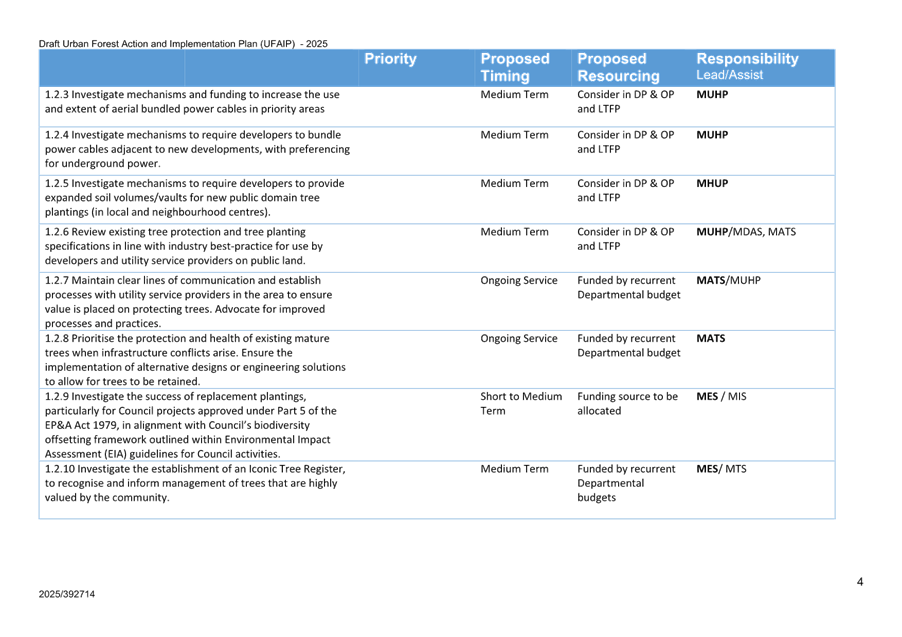Click action 1.2.7 on utility provider communication
This screenshot has width=902, height=637.
[x=190, y=302]
